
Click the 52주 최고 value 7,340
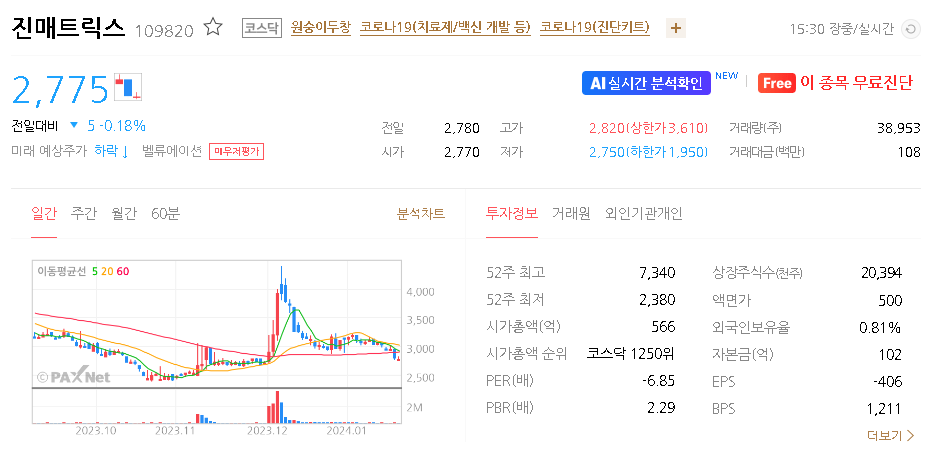tap(657, 273)
